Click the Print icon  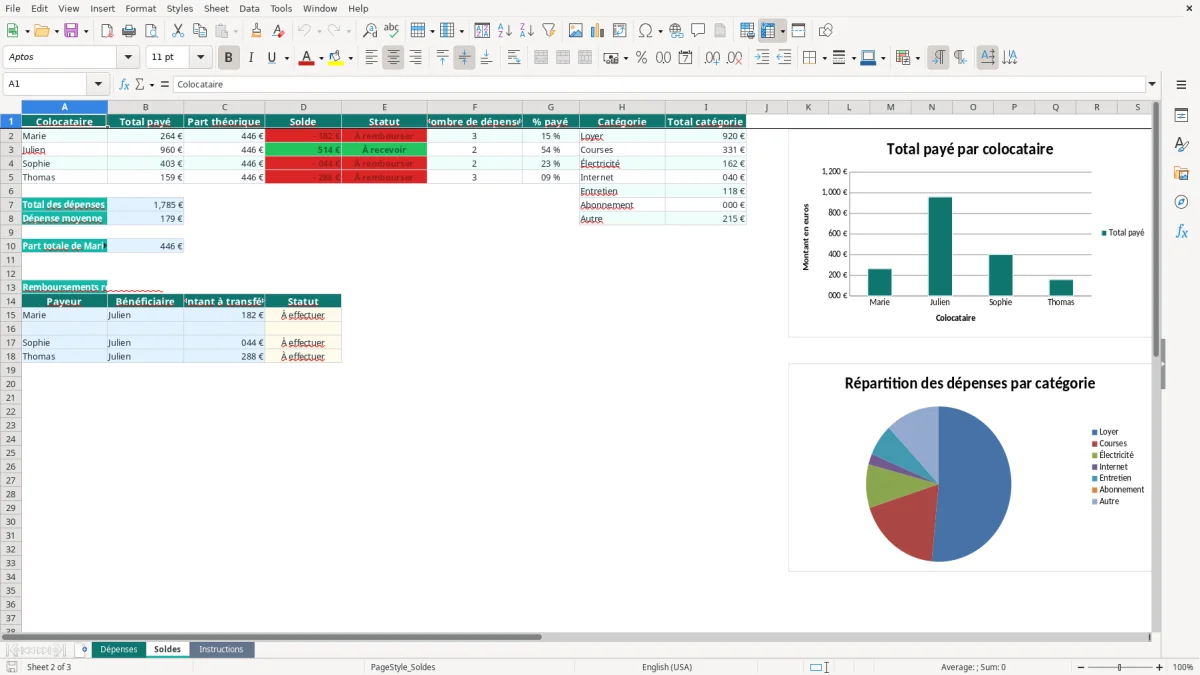129,31
